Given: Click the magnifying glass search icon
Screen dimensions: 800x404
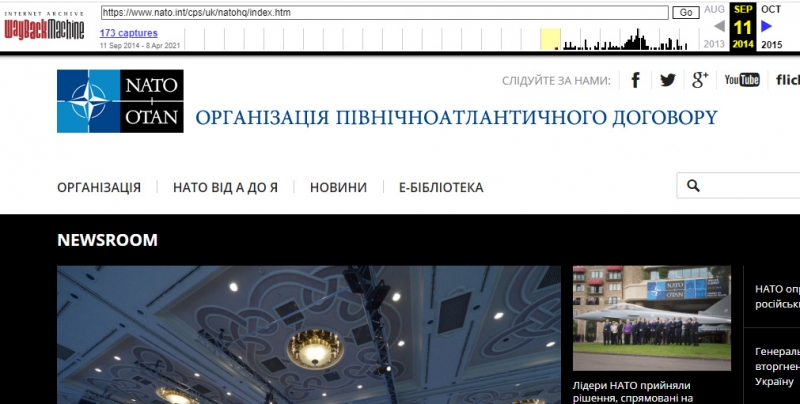Looking at the screenshot, I should (x=691, y=186).
